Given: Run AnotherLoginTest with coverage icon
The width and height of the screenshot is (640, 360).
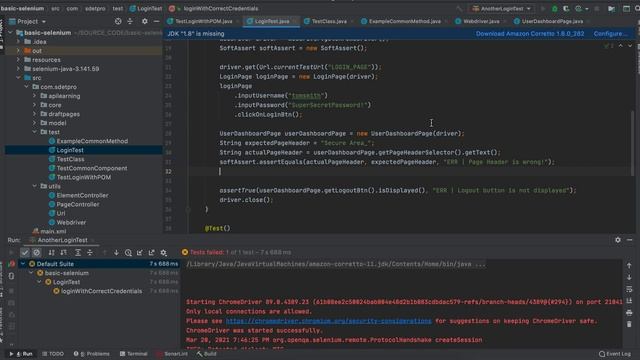Looking at the screenshot, I should pos(566,9).
